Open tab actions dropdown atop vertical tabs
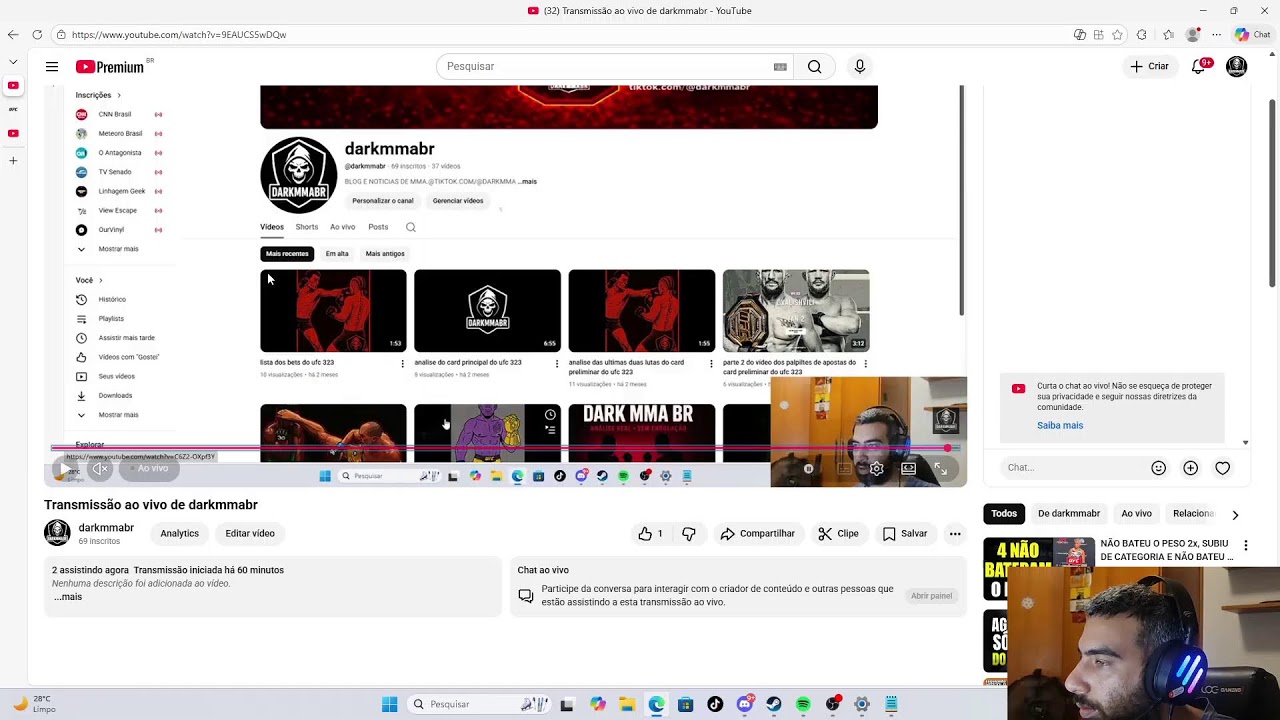The width and height of the screenshot is (1280, 720). coord(13,62)
